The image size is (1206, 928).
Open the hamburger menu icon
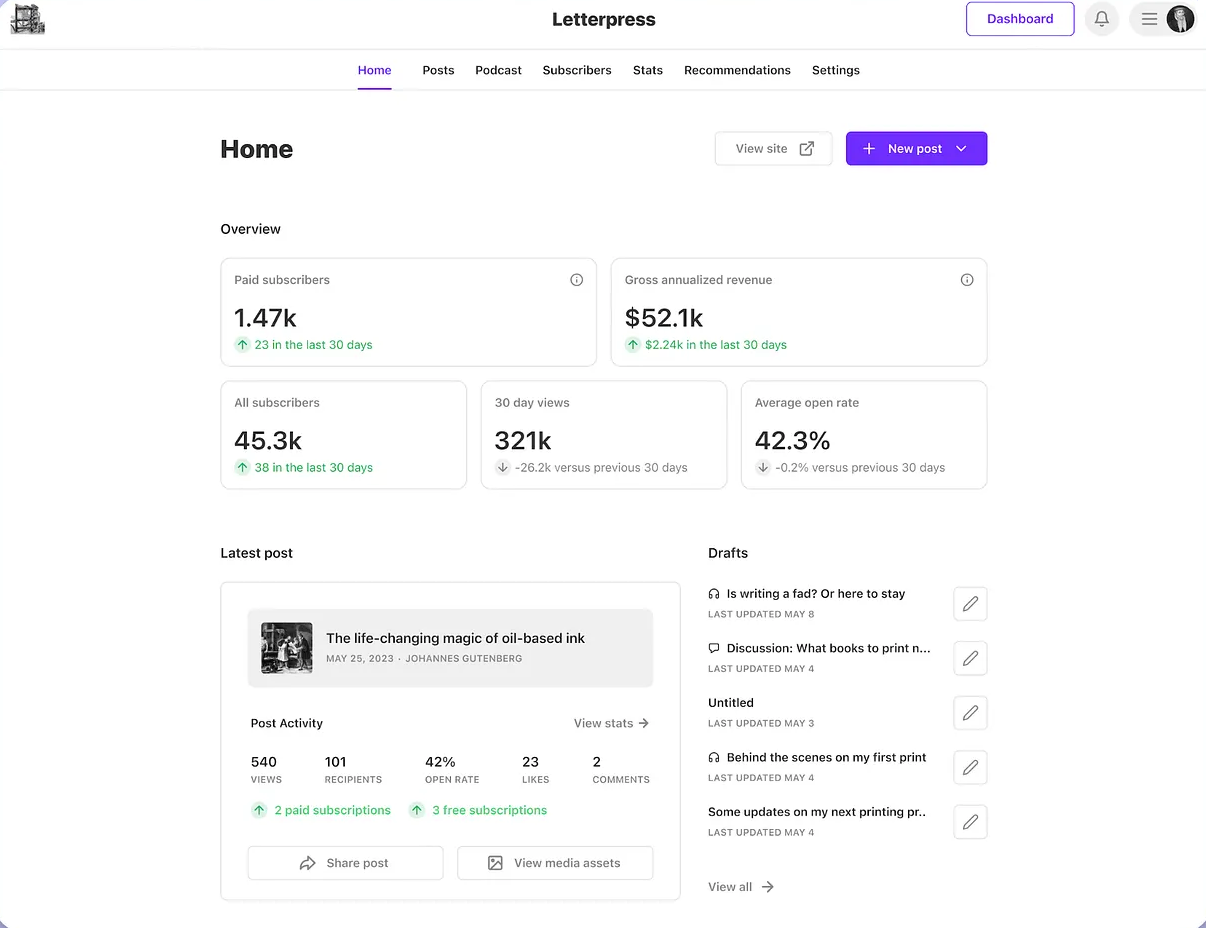click(1149, 19)
